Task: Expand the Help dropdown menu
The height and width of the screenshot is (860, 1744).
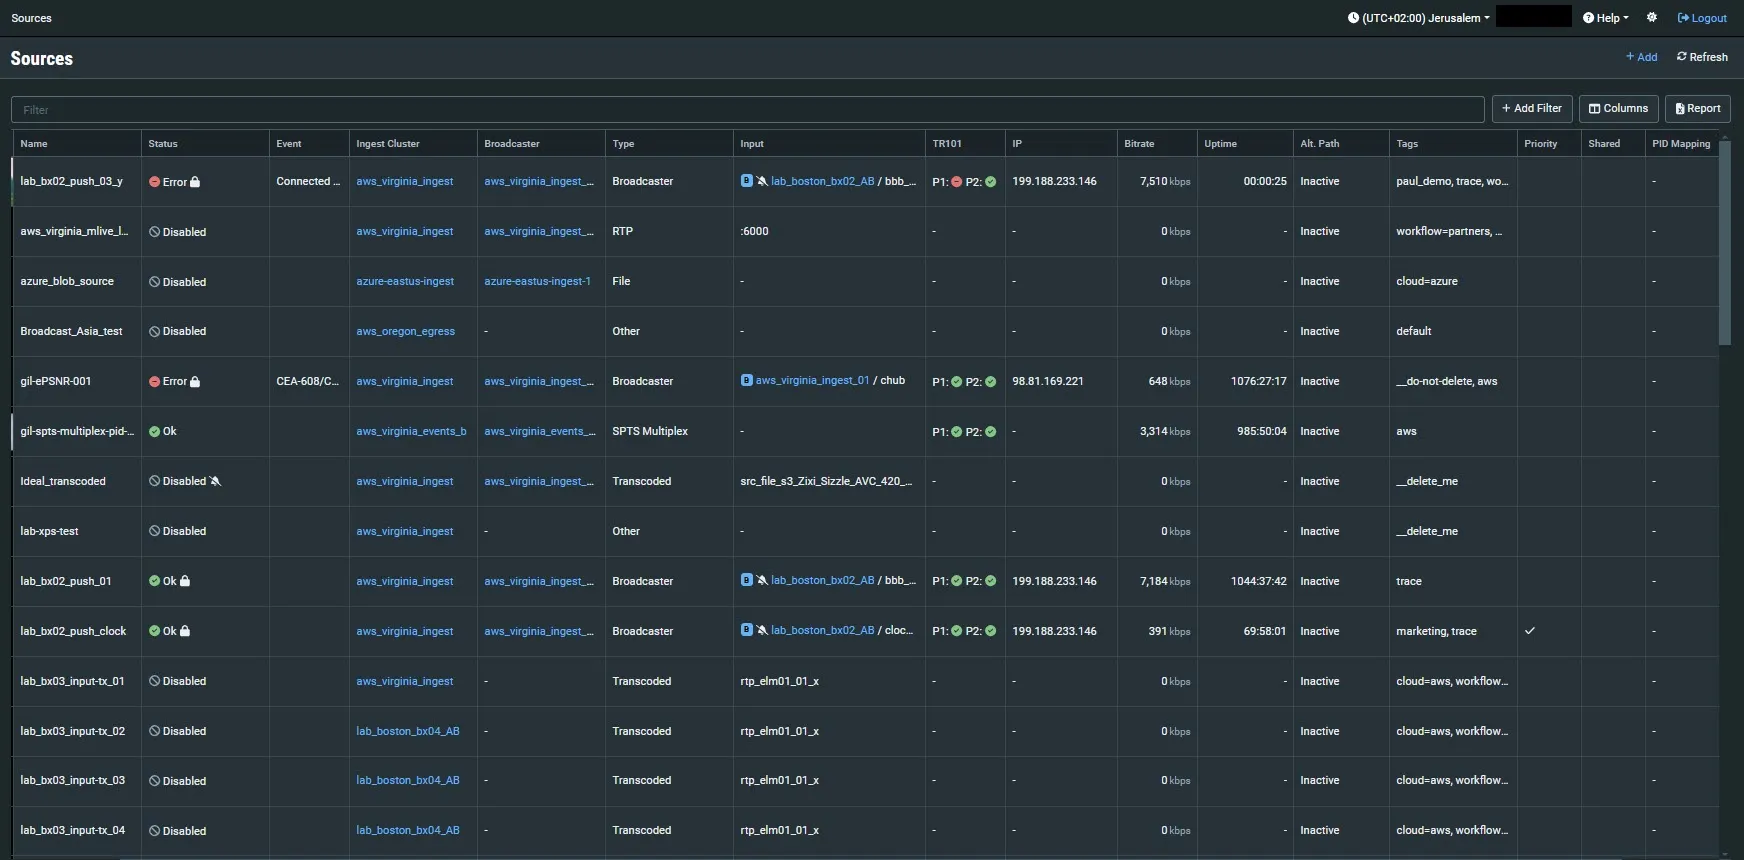Action: [1606, 18]
